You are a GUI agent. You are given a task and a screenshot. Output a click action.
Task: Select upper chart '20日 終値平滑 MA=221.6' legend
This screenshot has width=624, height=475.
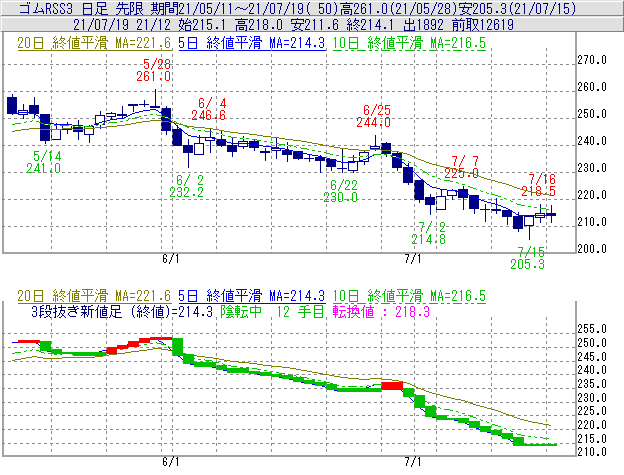(x=94, y=43)
